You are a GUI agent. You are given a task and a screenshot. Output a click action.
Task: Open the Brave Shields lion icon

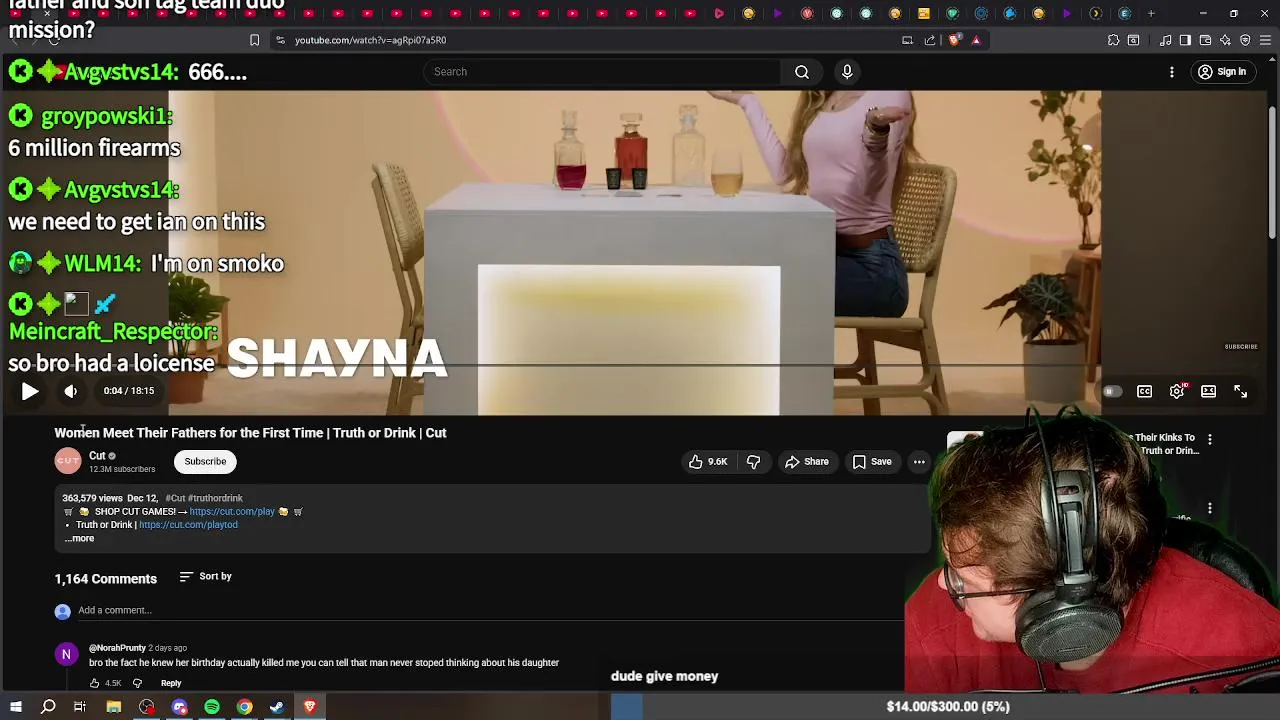click(954, 40)
